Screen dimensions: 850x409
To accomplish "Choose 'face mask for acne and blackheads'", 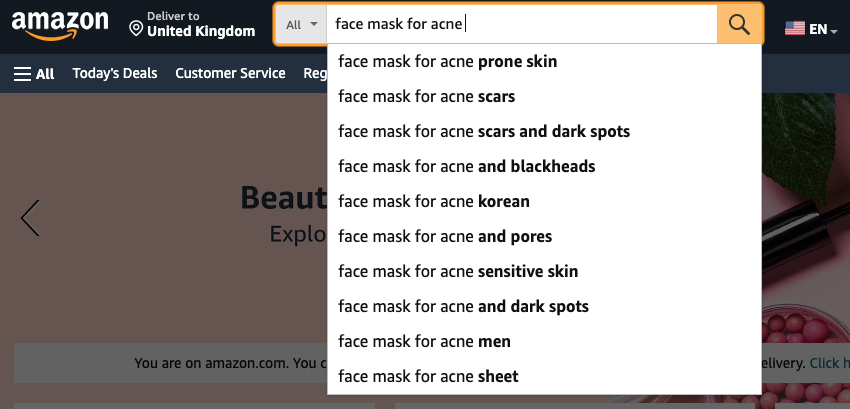I will 544,167.
